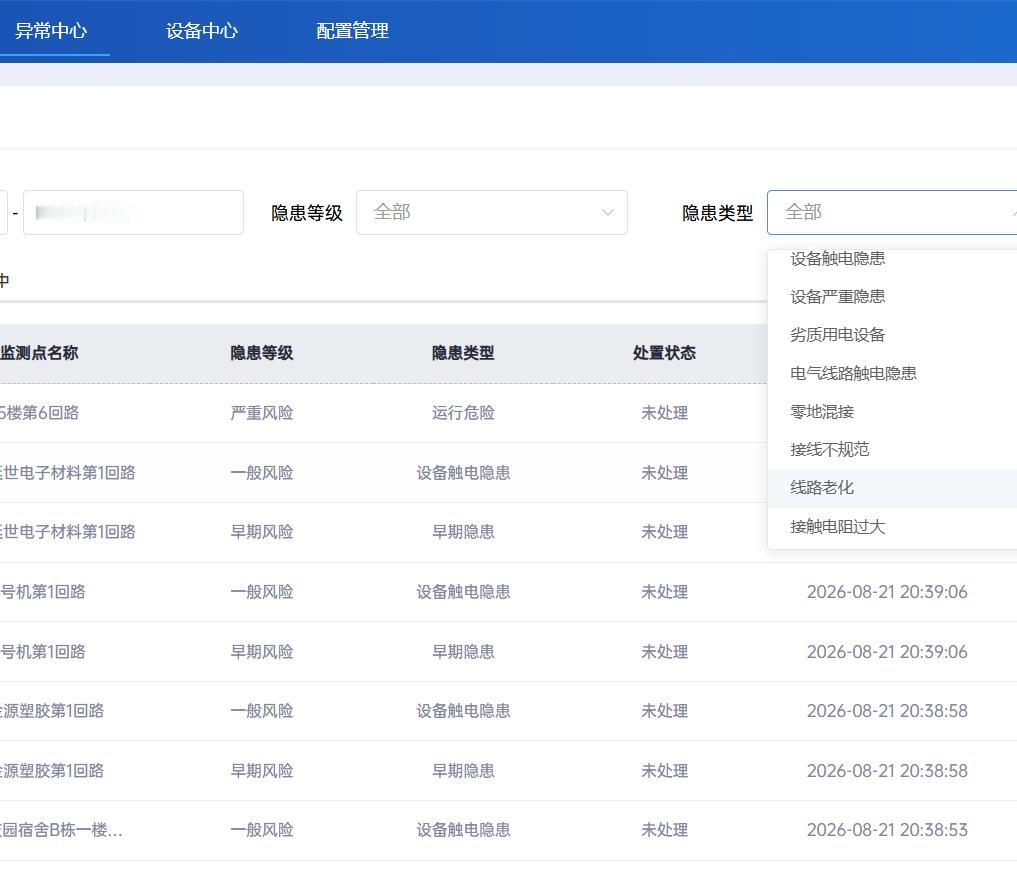Viewport: 1017px width, 873px height.
Task: Click 5楼第6回路 row name
Action: coord(39,413)
